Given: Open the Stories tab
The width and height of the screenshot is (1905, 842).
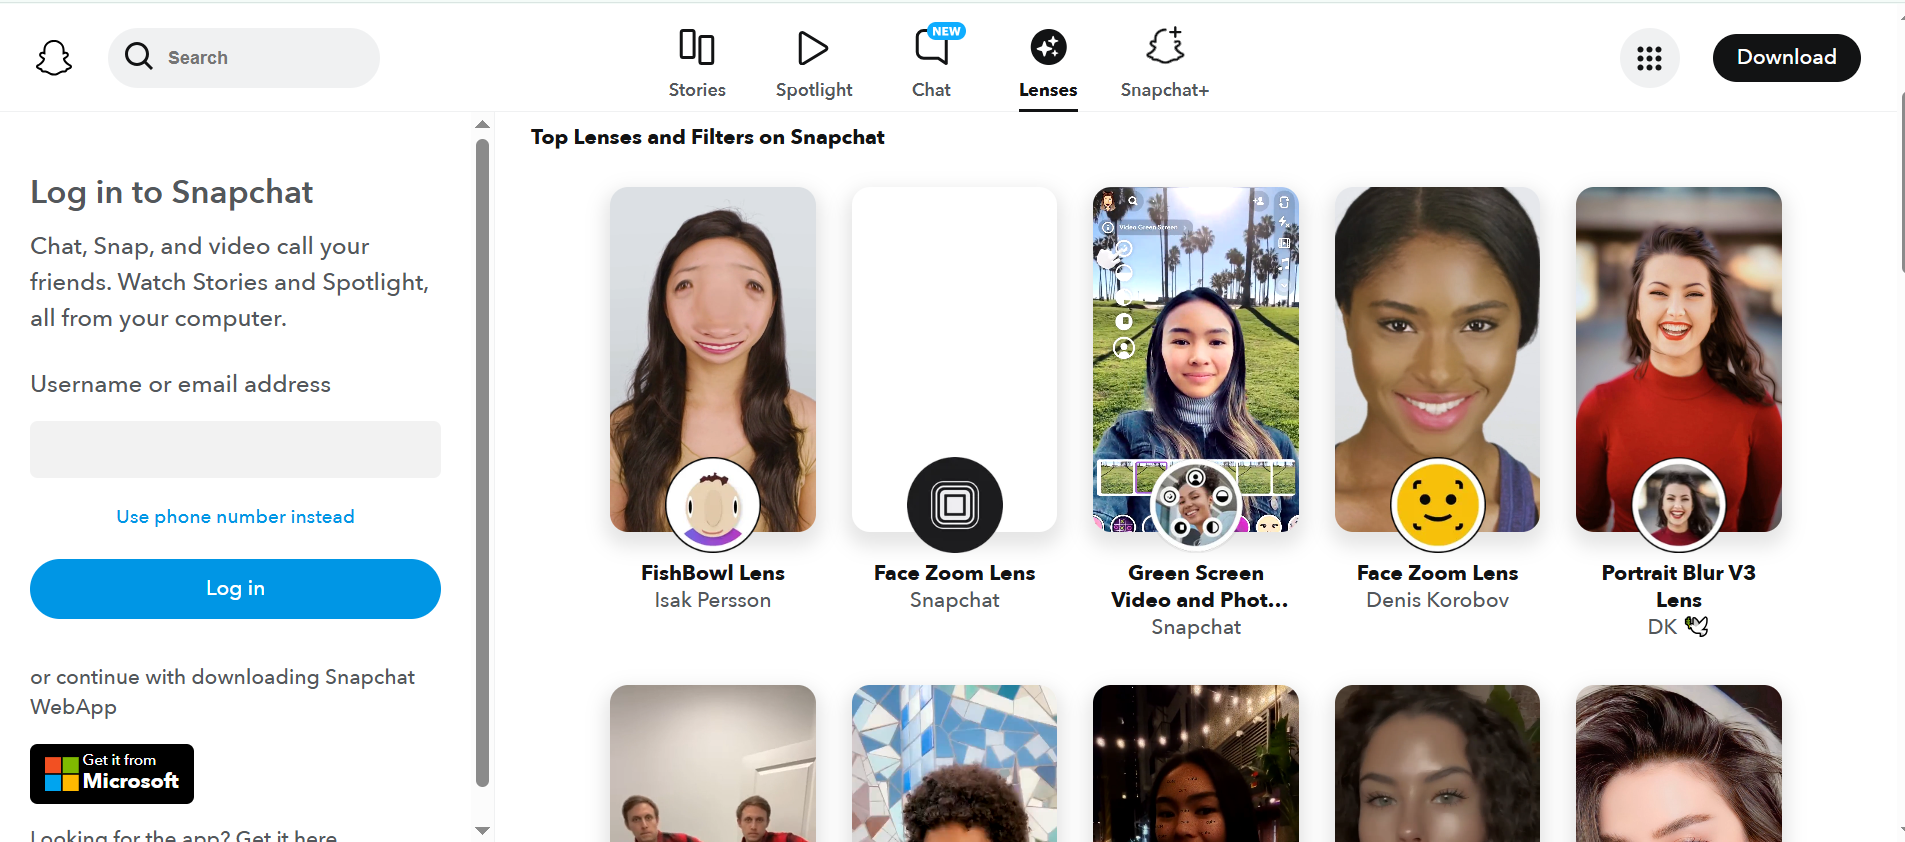Looking at the screenshot, I should pyautogui.click(x=697, y=65).
